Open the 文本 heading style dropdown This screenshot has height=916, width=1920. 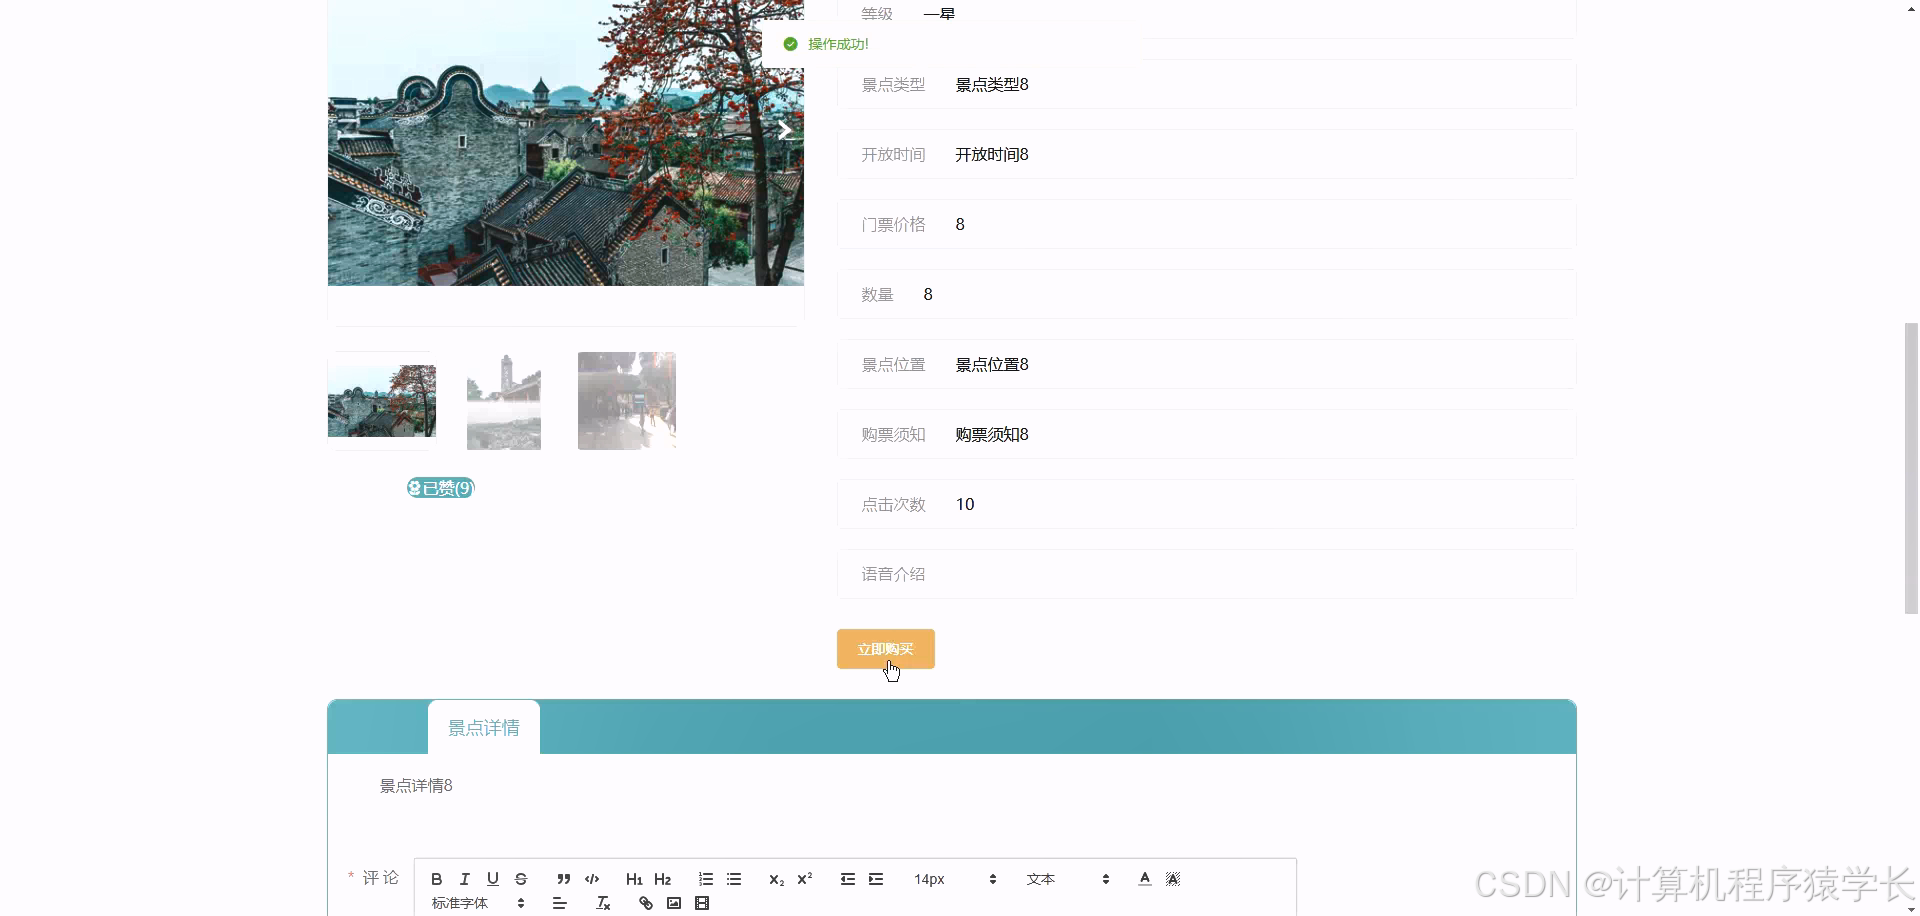(x=1068, y=879)
